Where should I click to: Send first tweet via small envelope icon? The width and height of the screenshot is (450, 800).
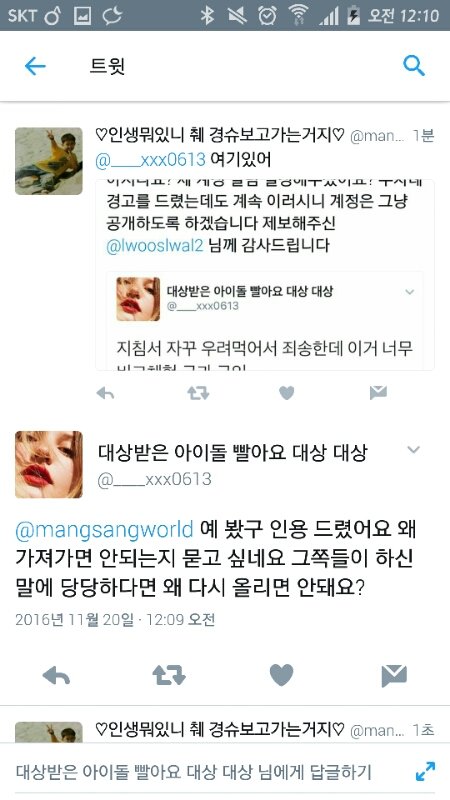(378, 392)
